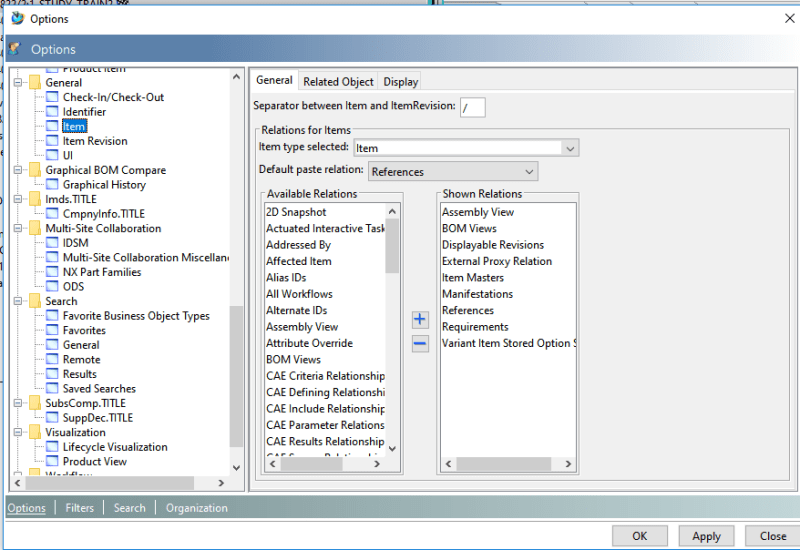Click the Item Revision page icon
The image size is (800, 550).
point(52,140)
